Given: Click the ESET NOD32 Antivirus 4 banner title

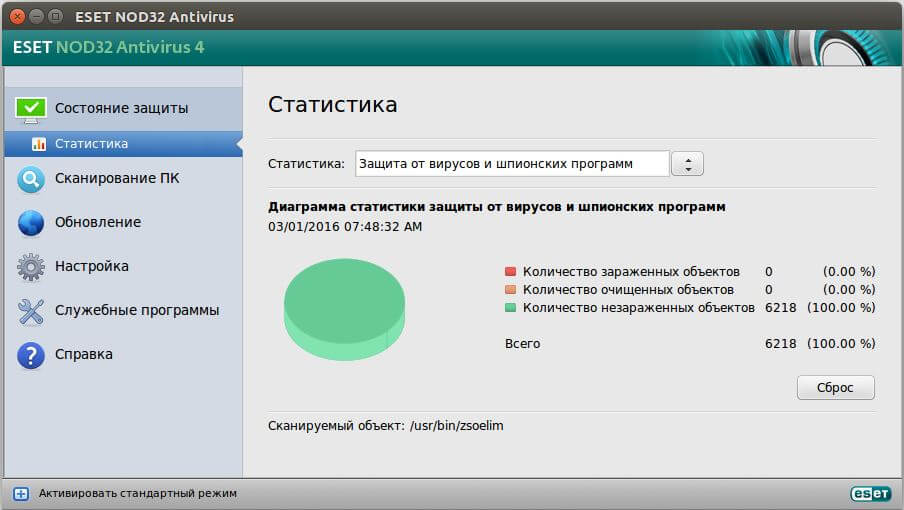Looking at the screenshot, I should tap(108, 47).
